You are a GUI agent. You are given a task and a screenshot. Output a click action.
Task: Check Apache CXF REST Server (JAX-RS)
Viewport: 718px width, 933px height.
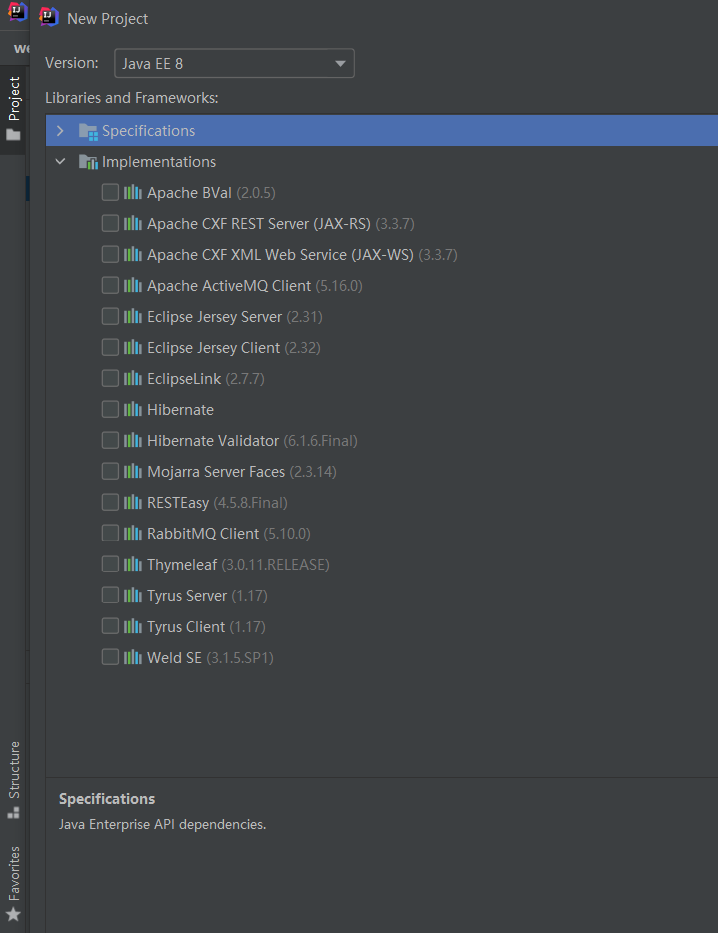coord(110,223)
